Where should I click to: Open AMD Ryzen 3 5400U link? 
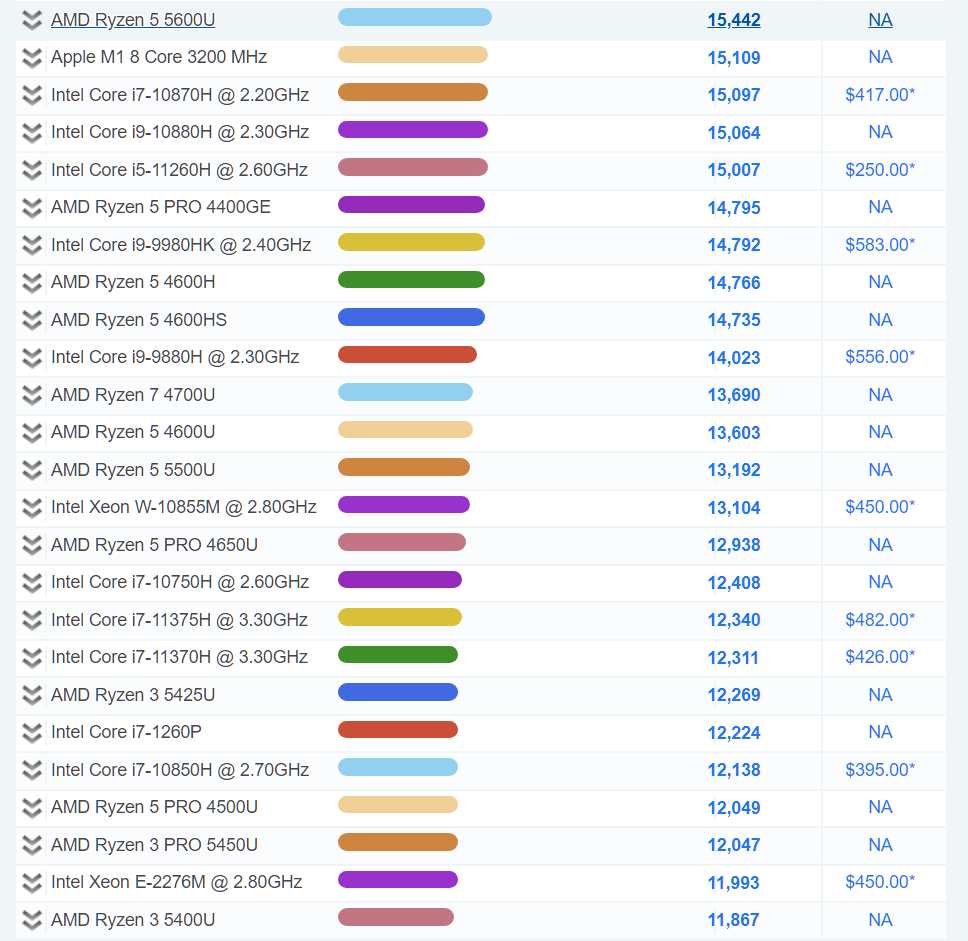tap(133, 919)
